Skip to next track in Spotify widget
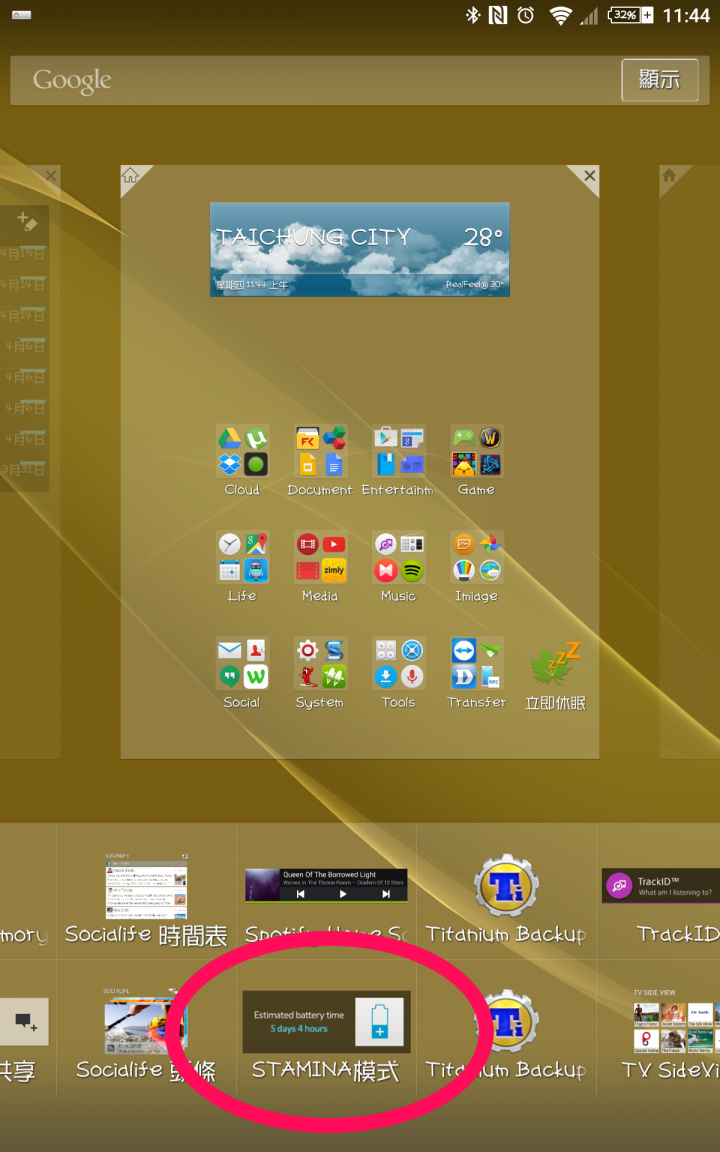 pos(386,894)
